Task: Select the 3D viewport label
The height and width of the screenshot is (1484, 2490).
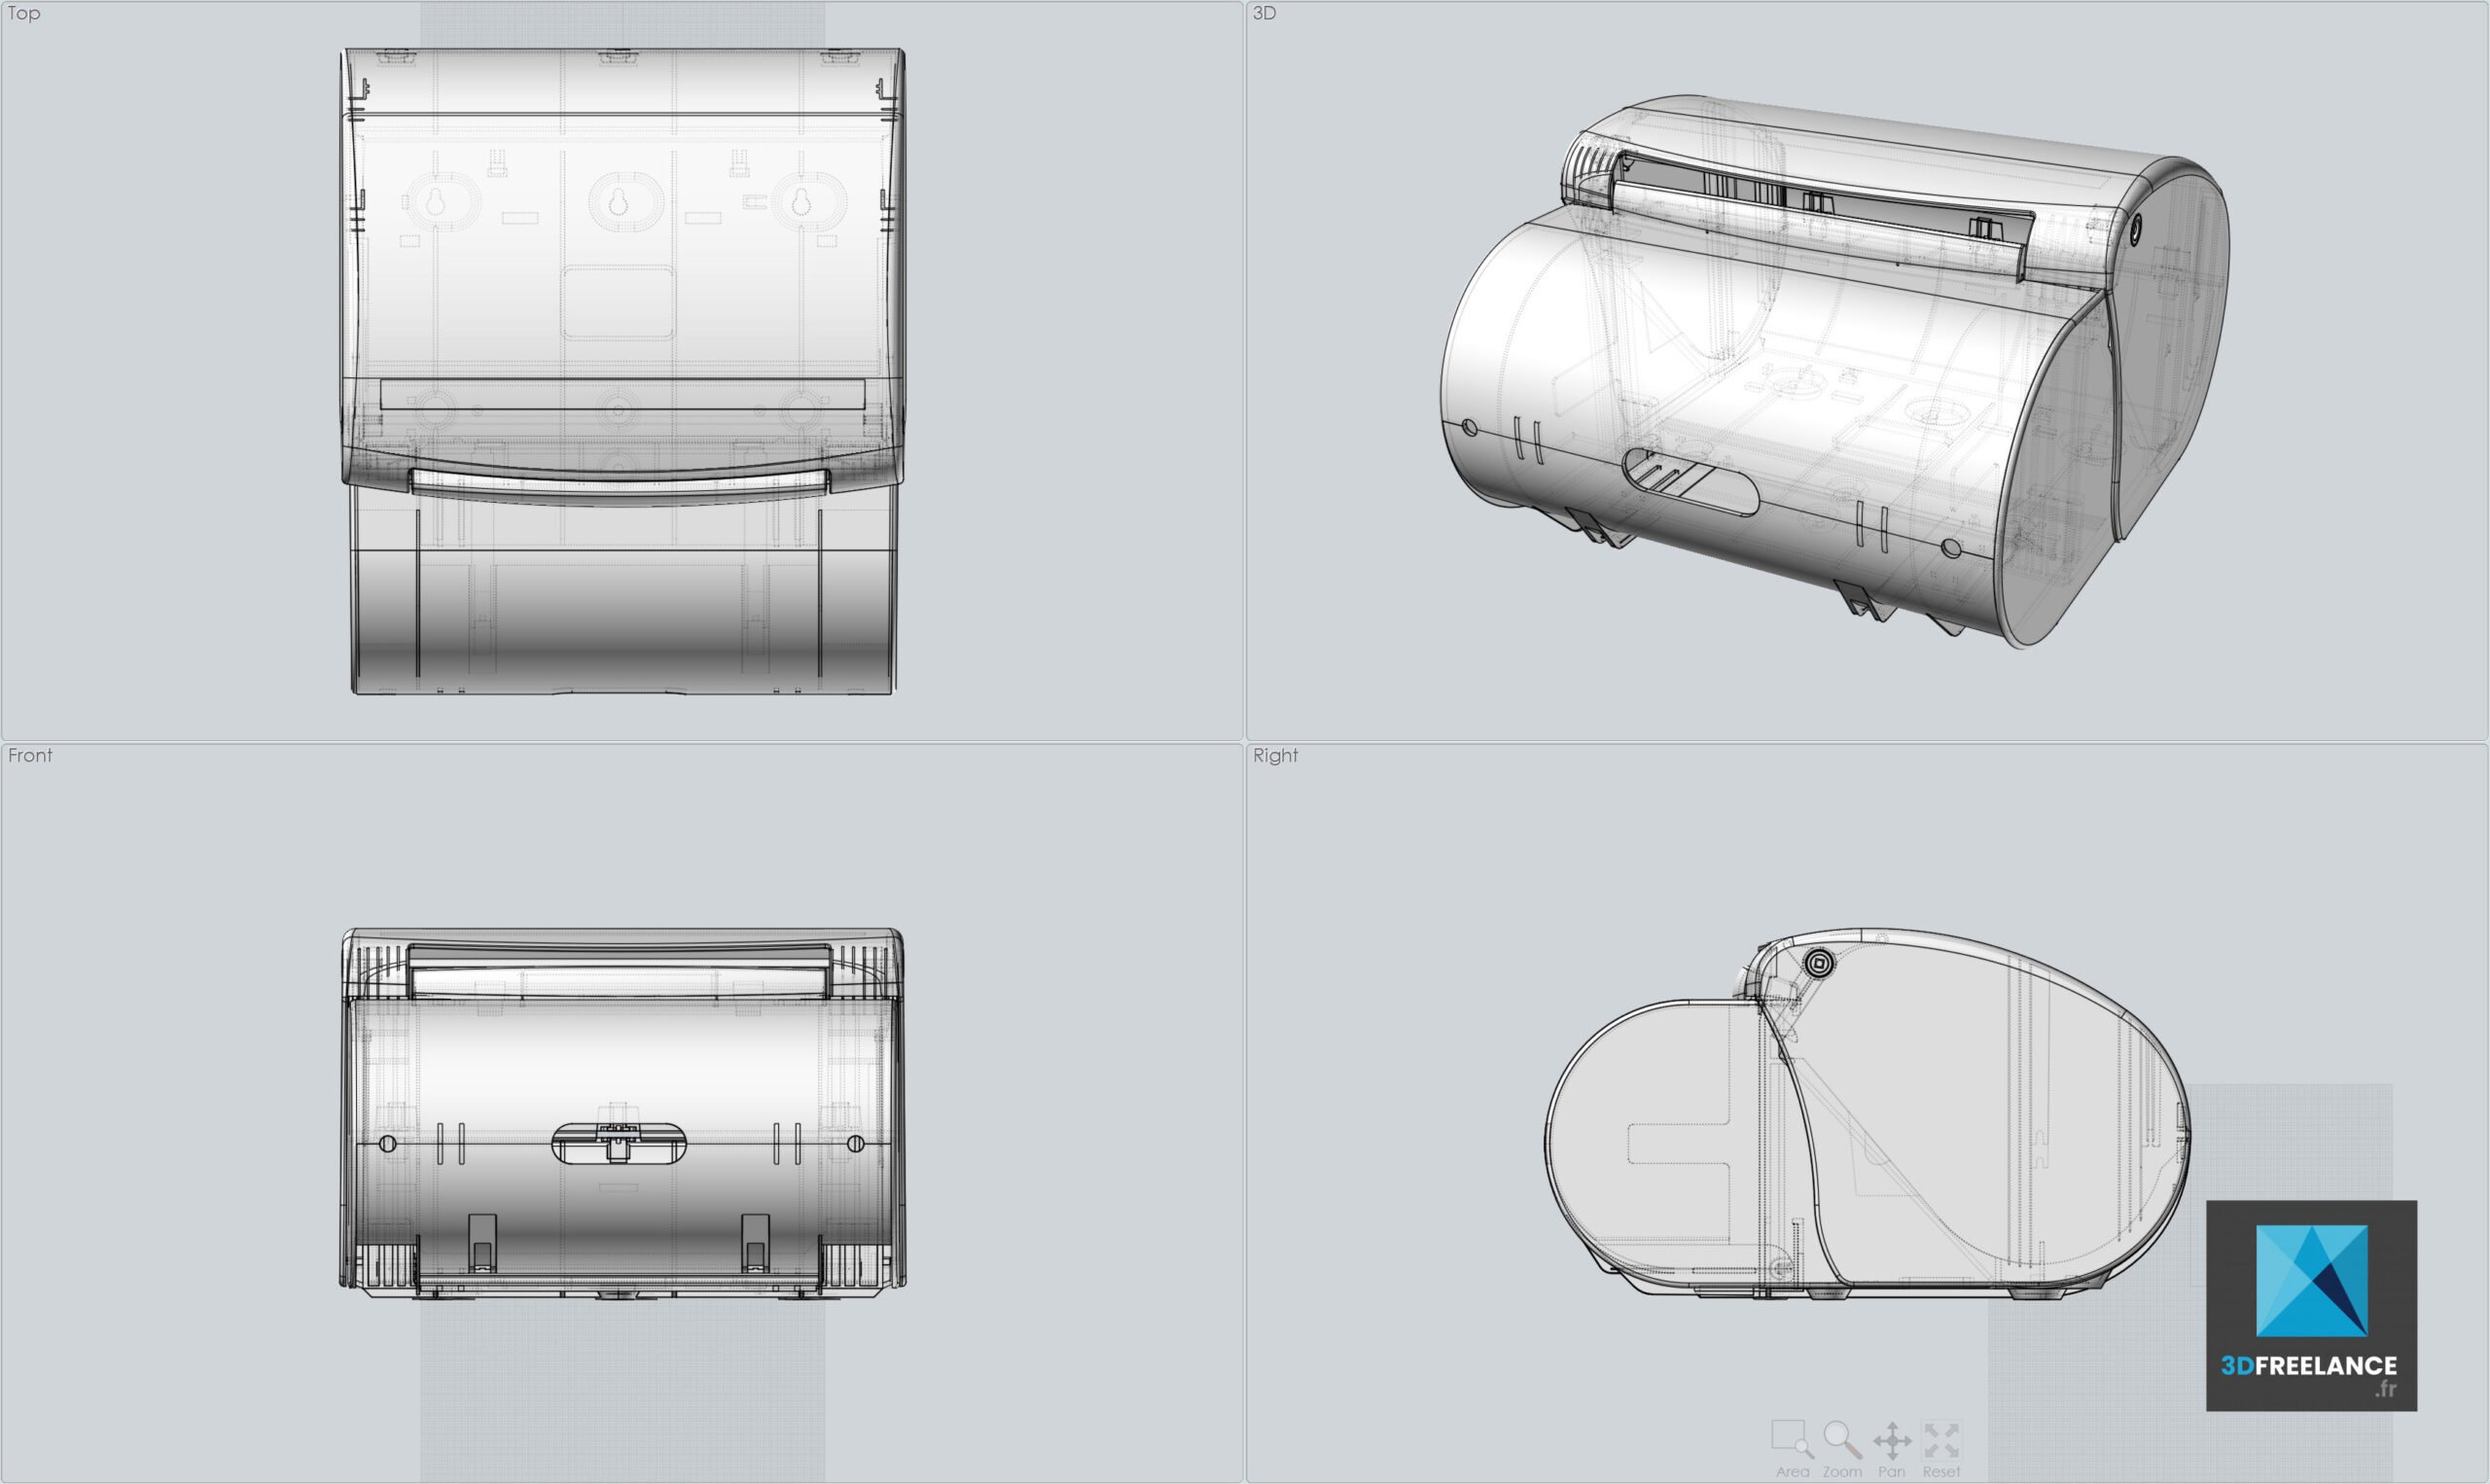Action: 1264,14
